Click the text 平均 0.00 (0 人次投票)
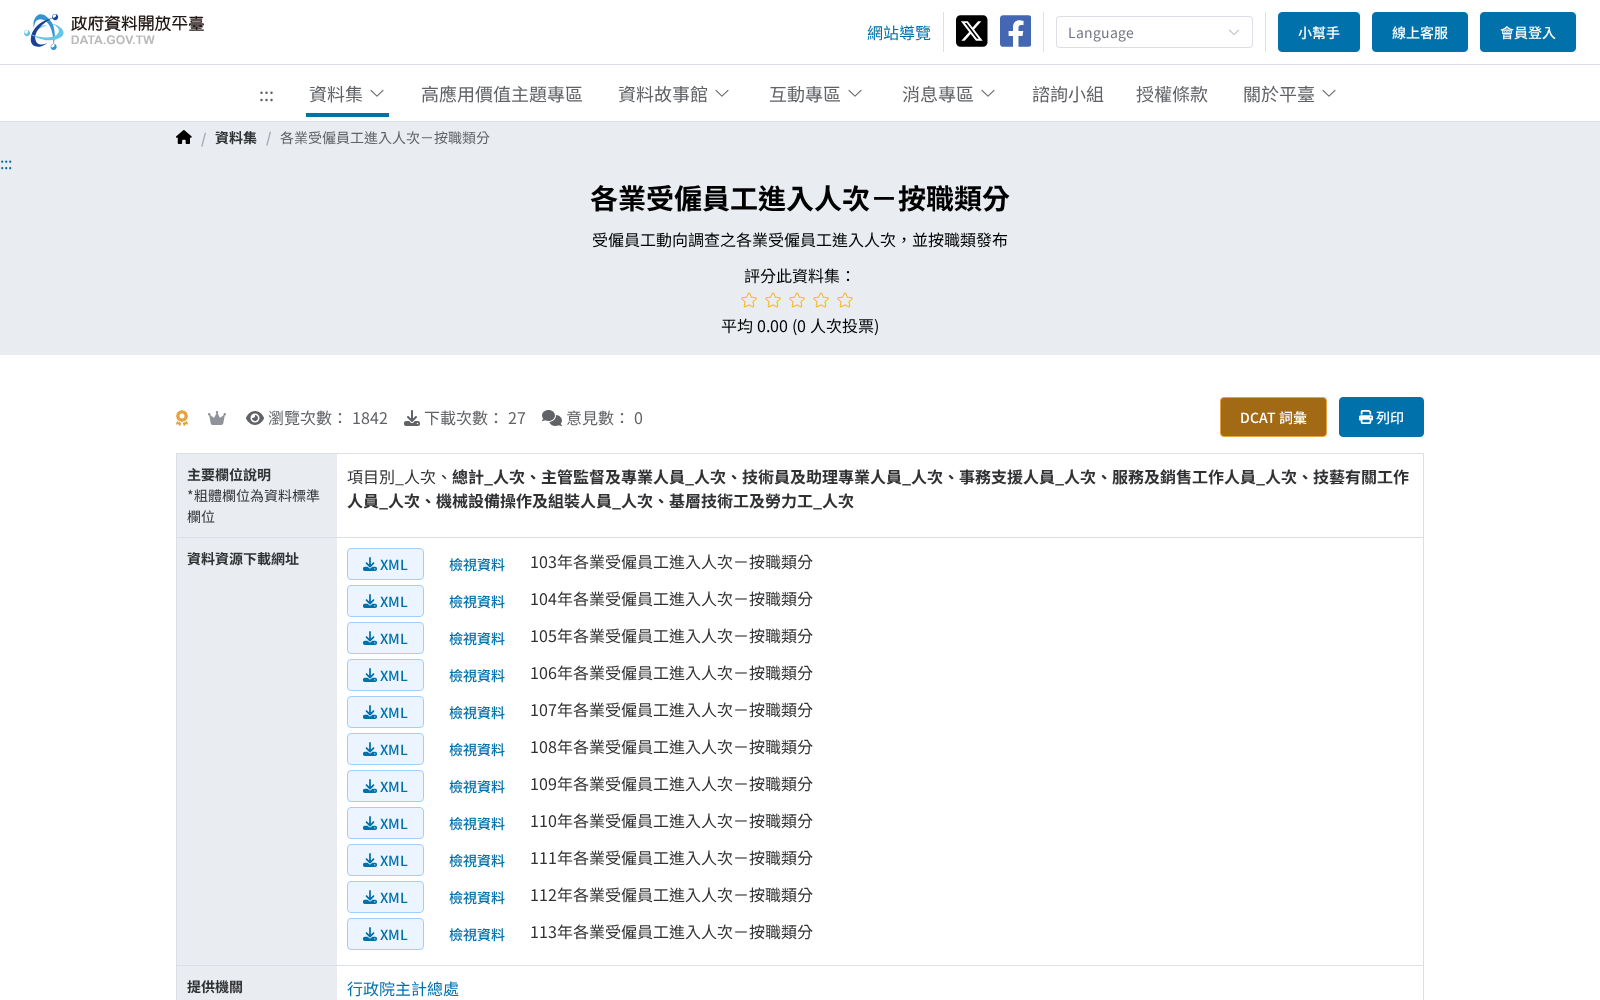 800,326
